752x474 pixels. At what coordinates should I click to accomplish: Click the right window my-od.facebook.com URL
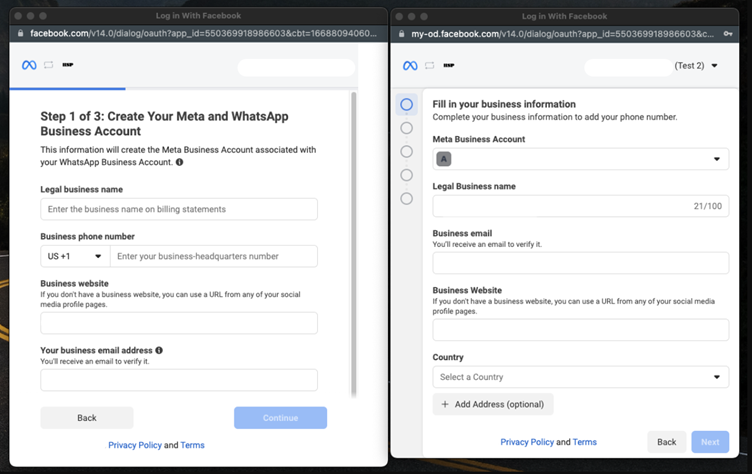pyautogui.click(x=562, y=34)
